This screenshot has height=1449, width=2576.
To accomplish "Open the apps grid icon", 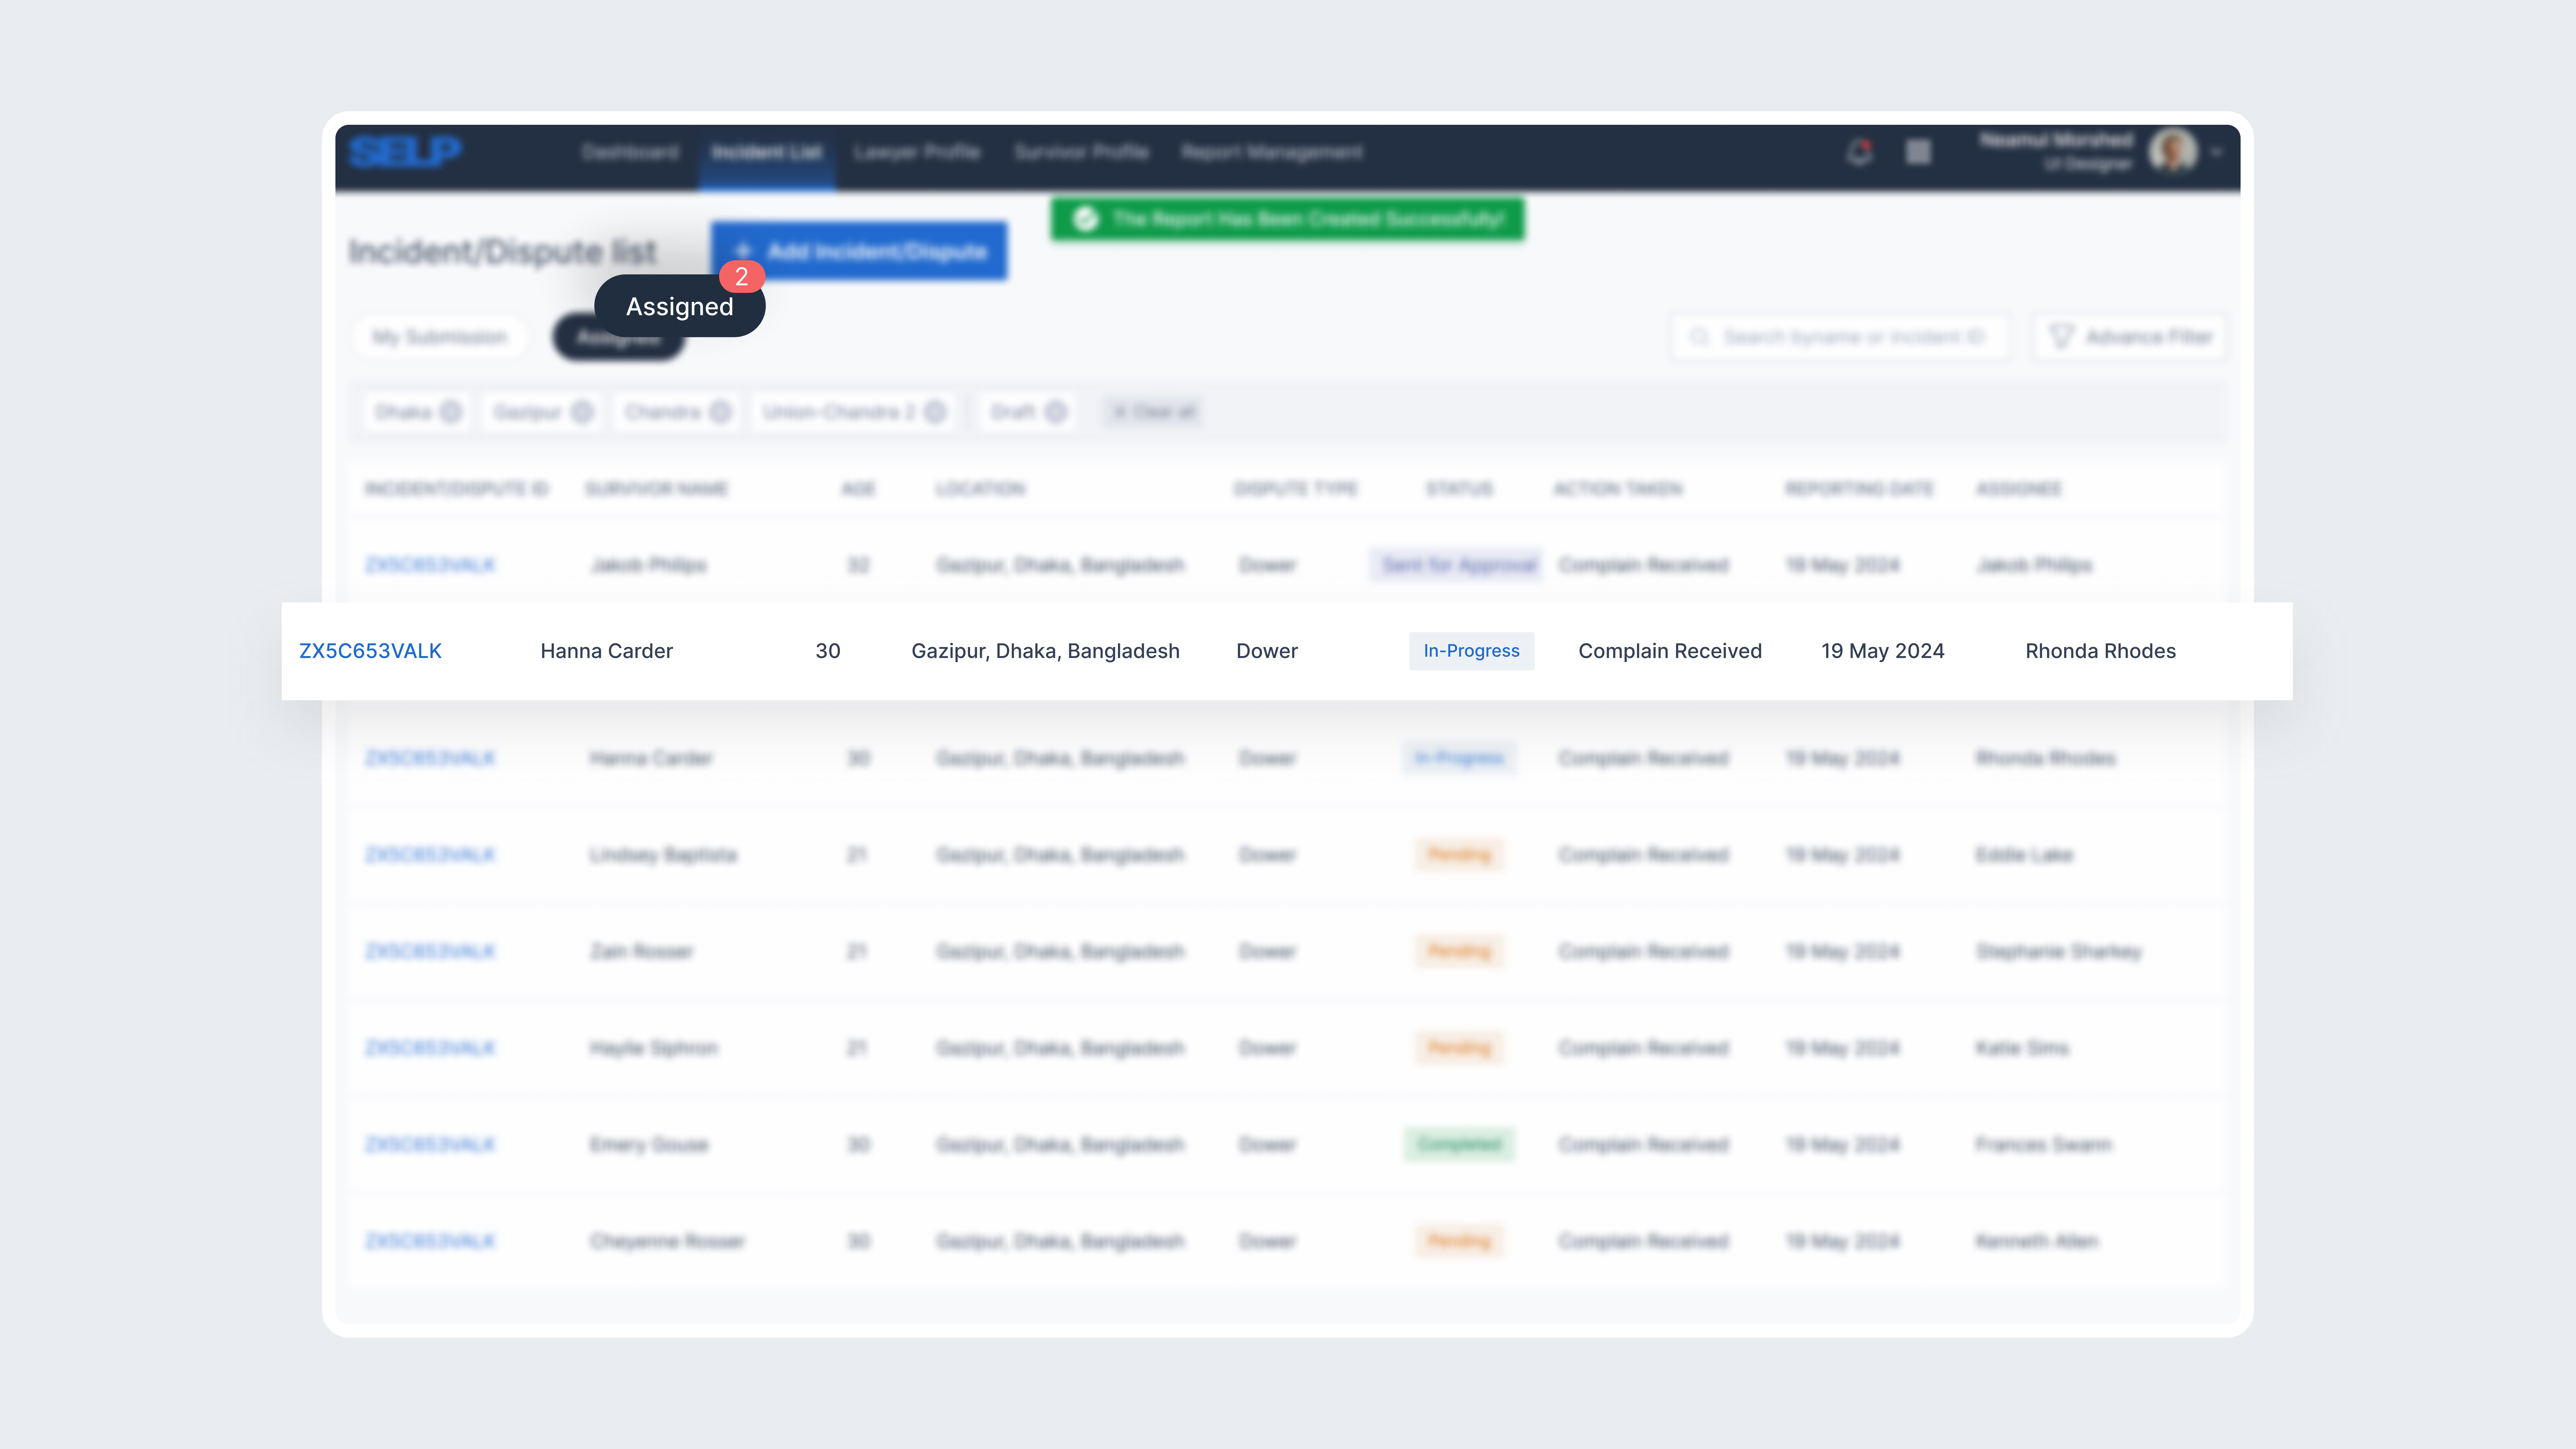I will pos(1918,152).
